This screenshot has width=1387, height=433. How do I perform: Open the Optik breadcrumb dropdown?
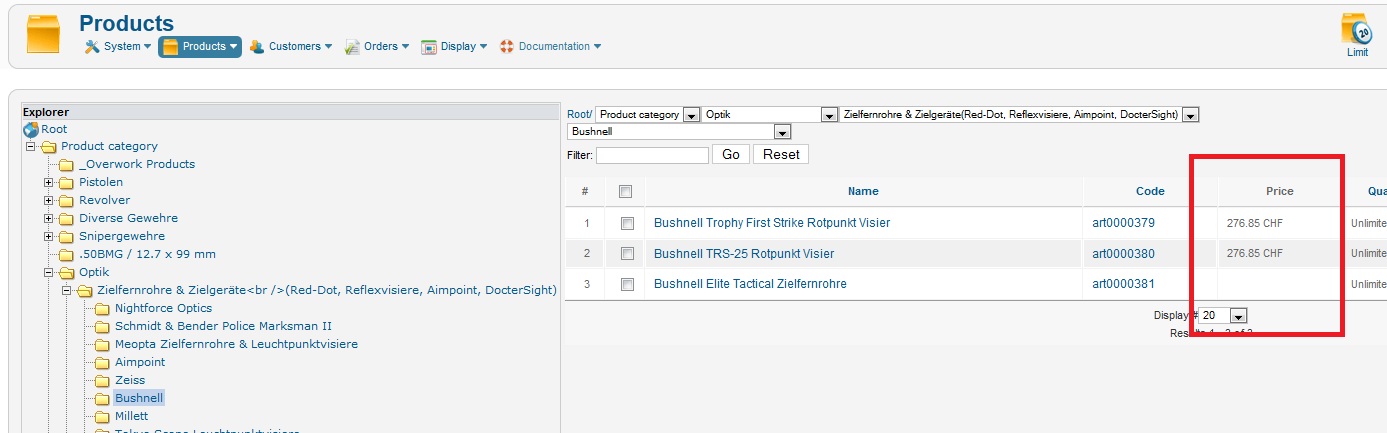[x=770, y=115]
